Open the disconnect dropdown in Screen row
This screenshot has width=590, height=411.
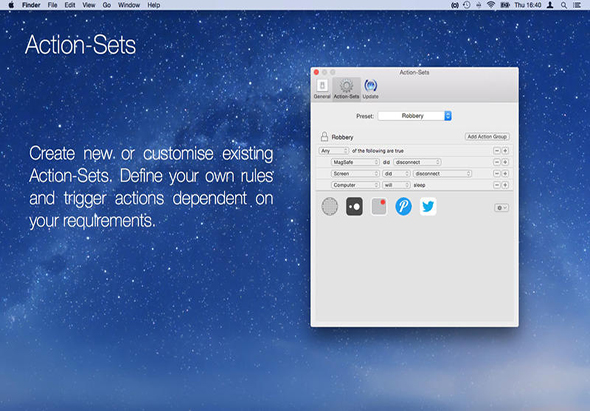pos(442,174)
